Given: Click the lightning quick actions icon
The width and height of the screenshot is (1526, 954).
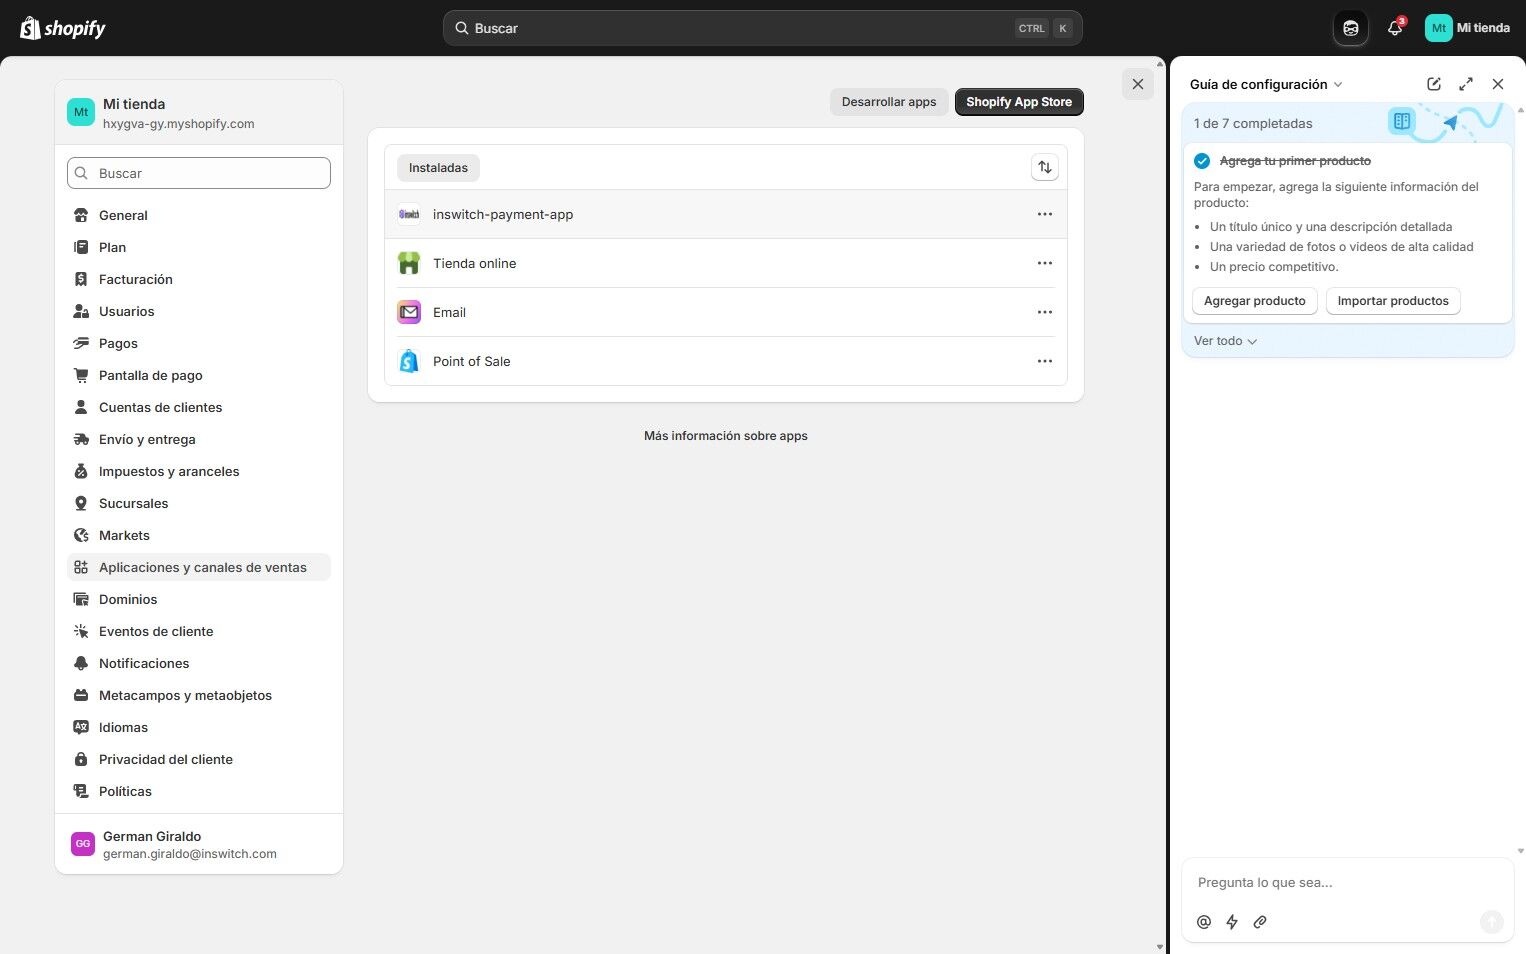Looking at the screenshot, I should [1232, 922].
